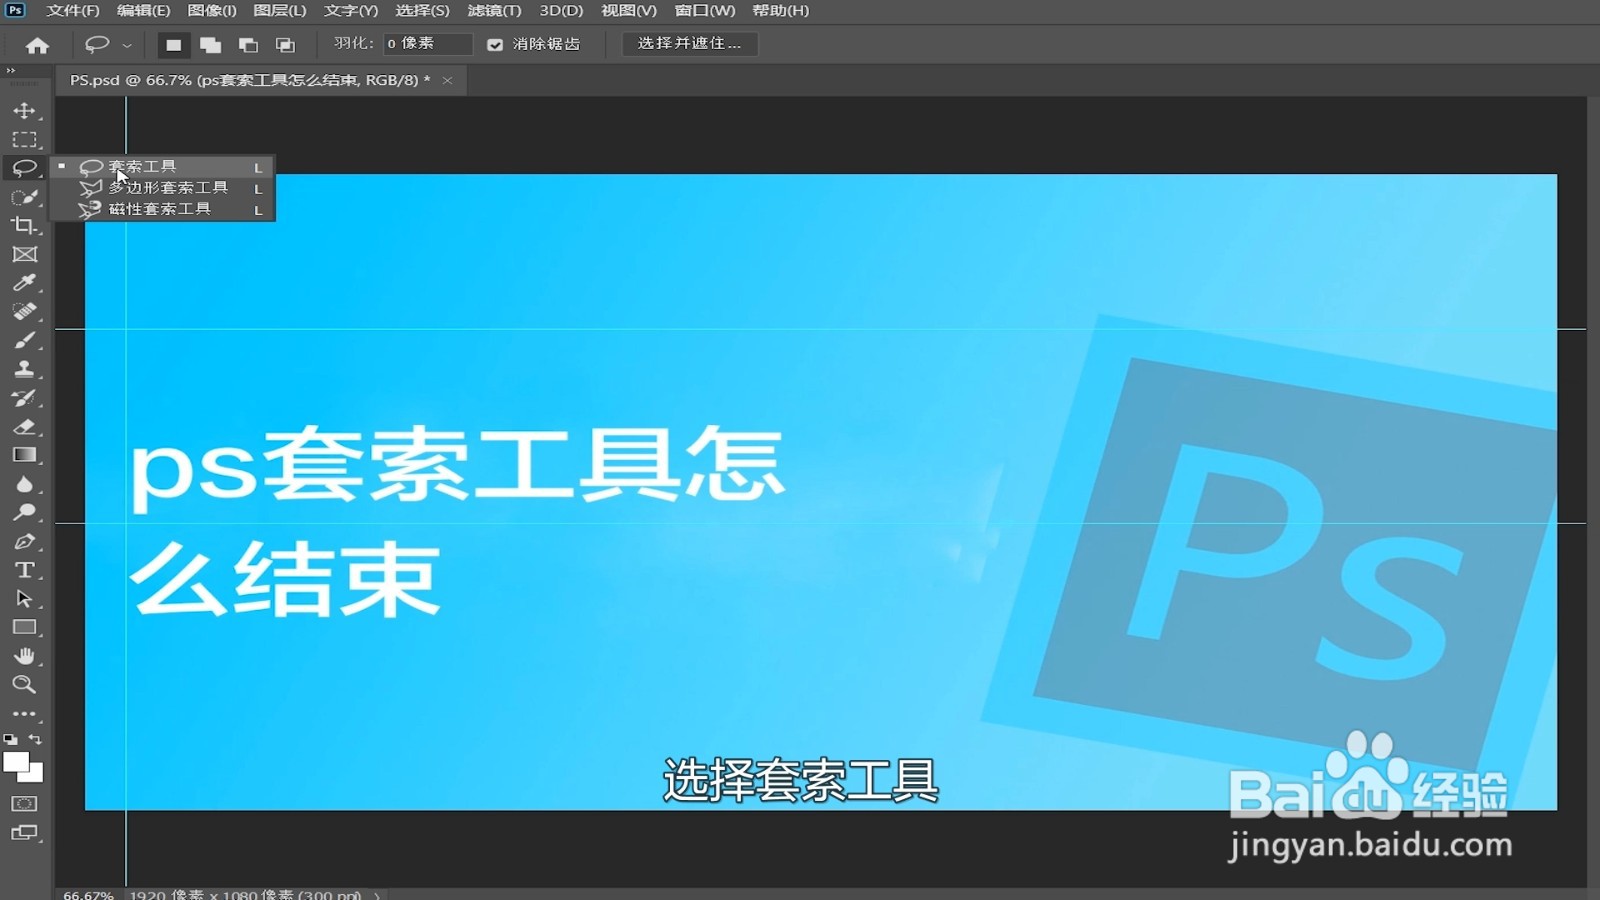Viewport: 1600px width, 900px height.
Task: Select the Dodge tool
Action: (25, 513)
